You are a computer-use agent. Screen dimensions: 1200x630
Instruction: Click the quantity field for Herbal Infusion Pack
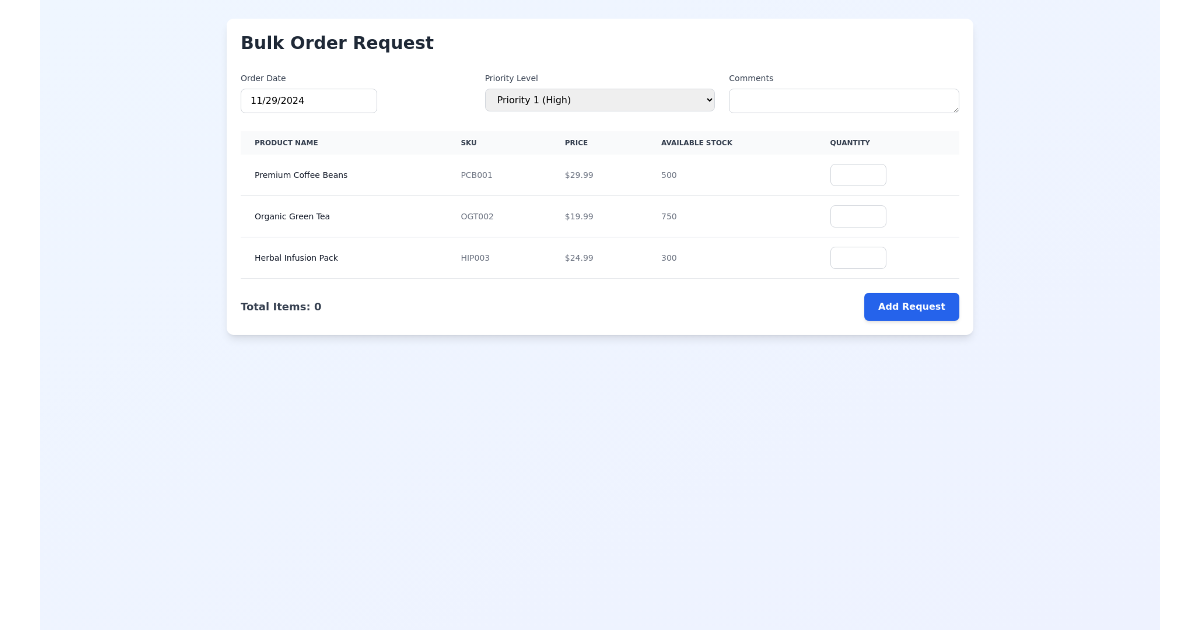tap(858, 257)
